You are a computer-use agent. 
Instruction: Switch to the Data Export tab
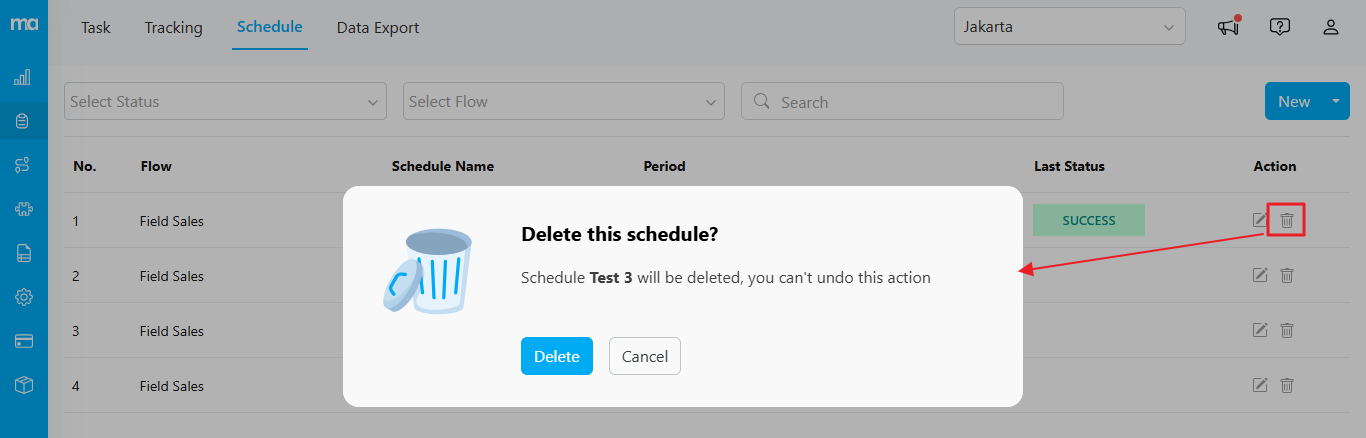378,28
